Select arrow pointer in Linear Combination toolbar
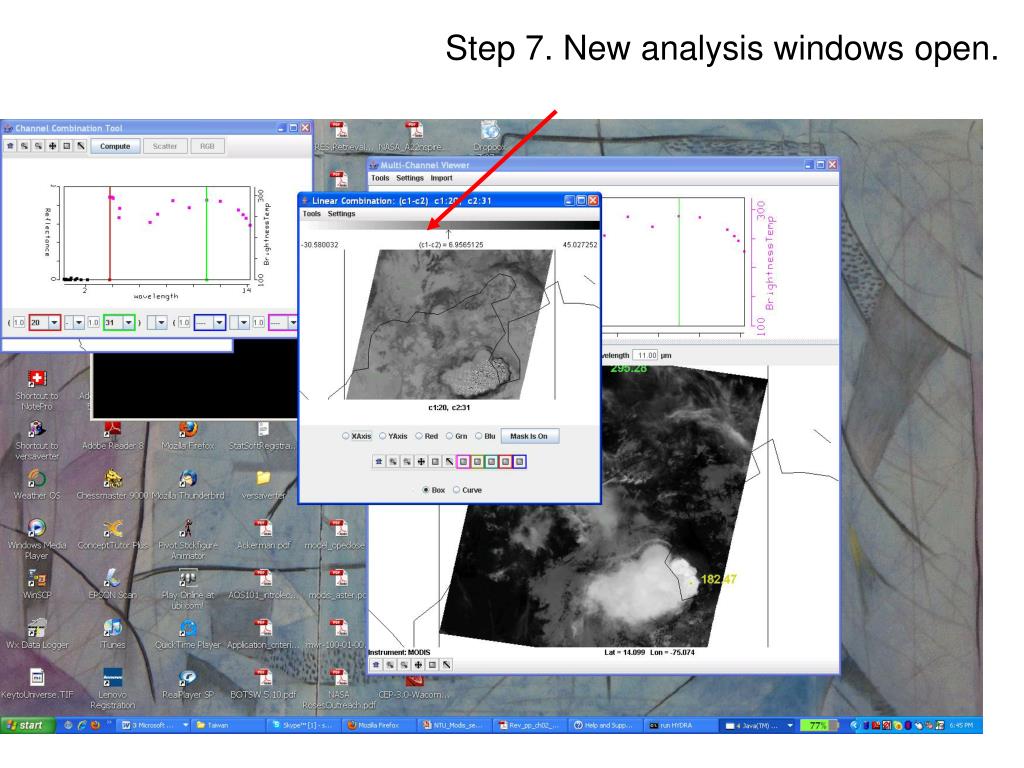 click(449, 462)
